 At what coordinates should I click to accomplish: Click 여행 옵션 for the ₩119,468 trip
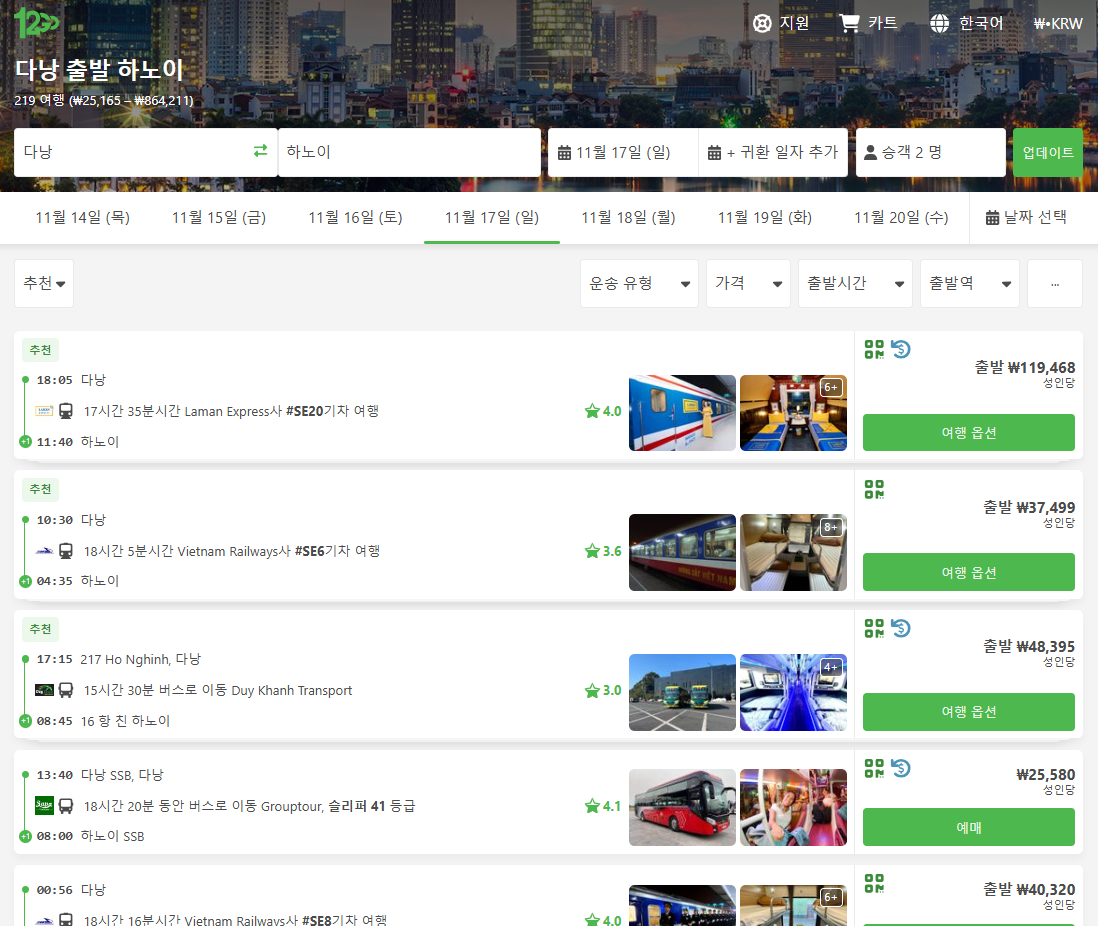[x=968, y=432]
